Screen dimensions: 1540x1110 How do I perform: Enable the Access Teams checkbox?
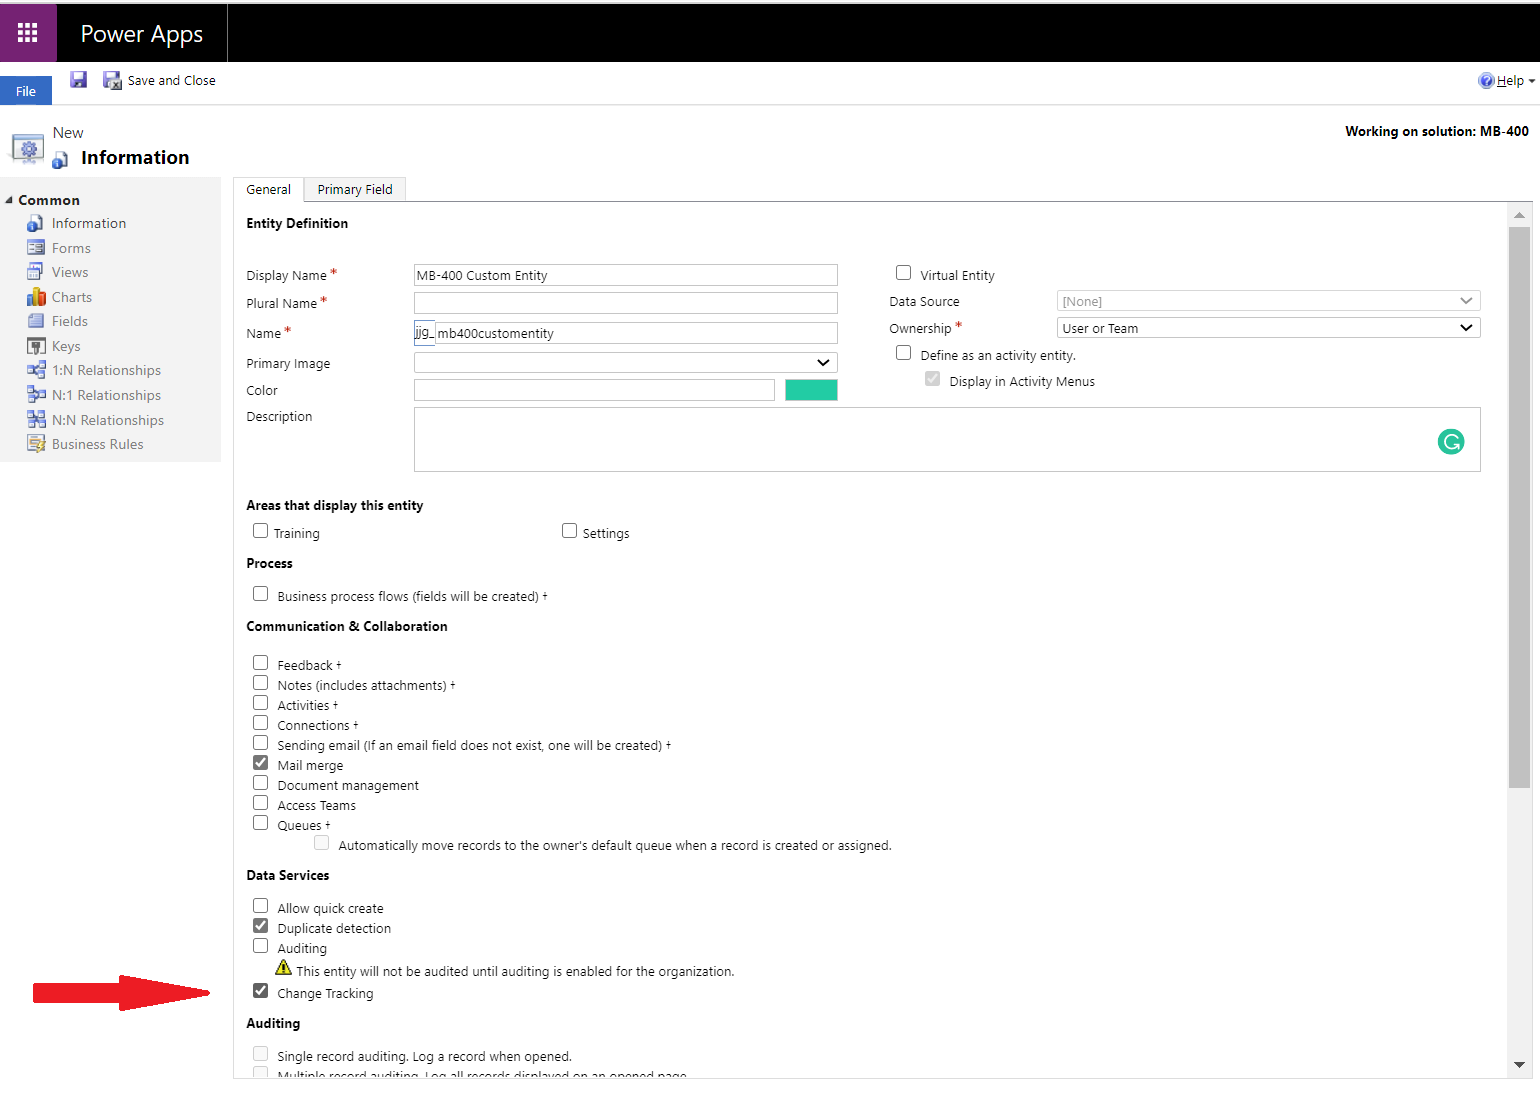pyautogui.click(x=261, y=802)
